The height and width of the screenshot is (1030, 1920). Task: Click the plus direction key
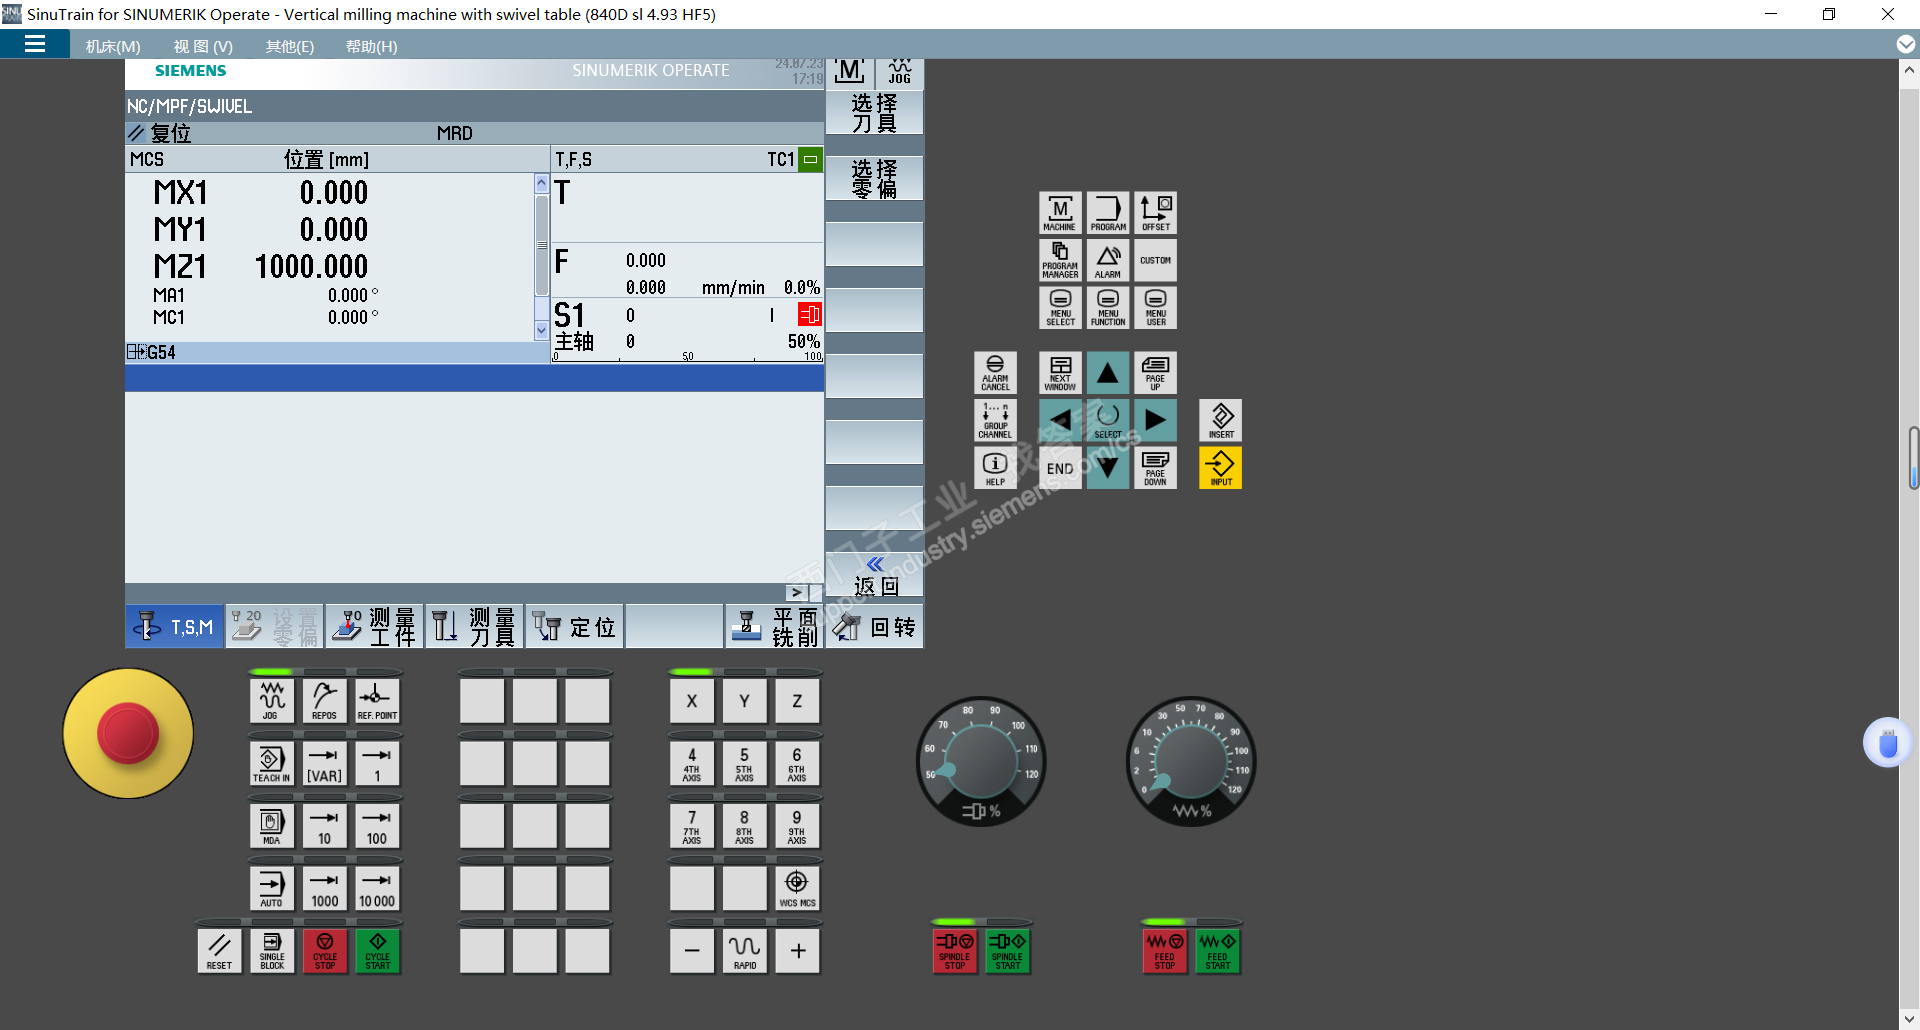(x=797, y=951)
